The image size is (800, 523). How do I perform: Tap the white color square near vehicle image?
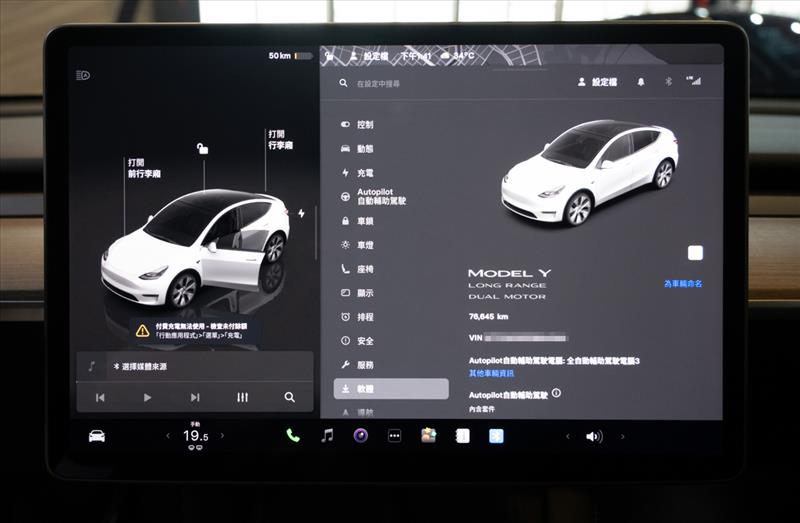(x=695, y=253)
